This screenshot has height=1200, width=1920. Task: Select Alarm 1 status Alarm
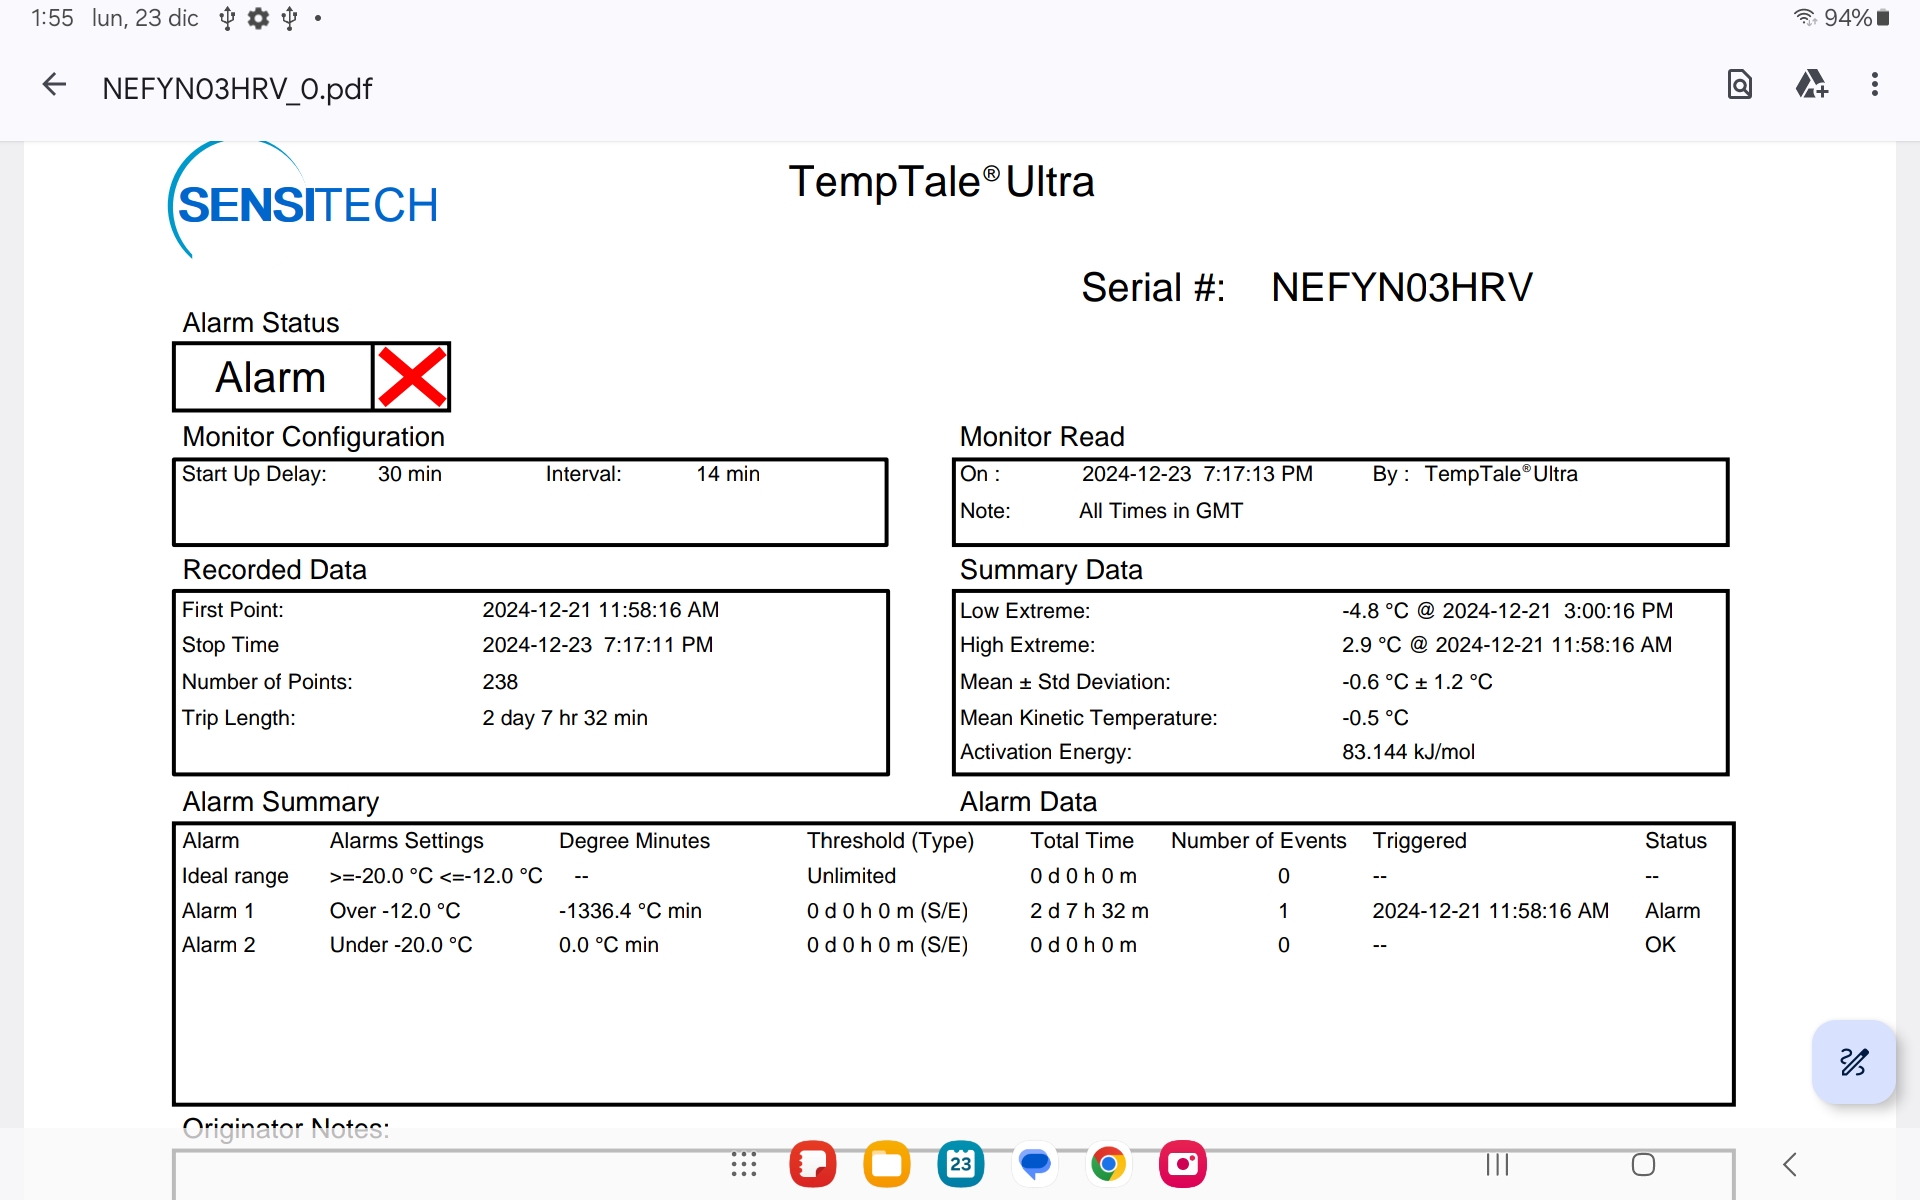1672,911
